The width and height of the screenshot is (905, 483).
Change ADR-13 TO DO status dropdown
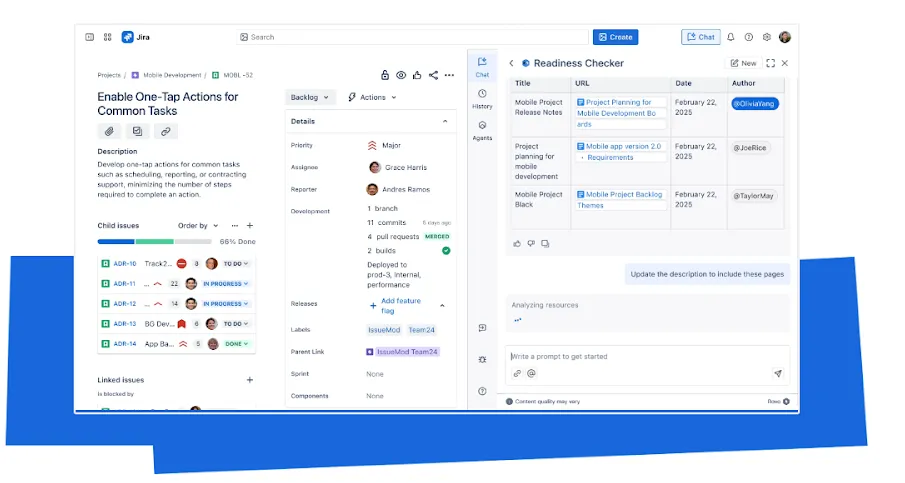coord(235,324)
